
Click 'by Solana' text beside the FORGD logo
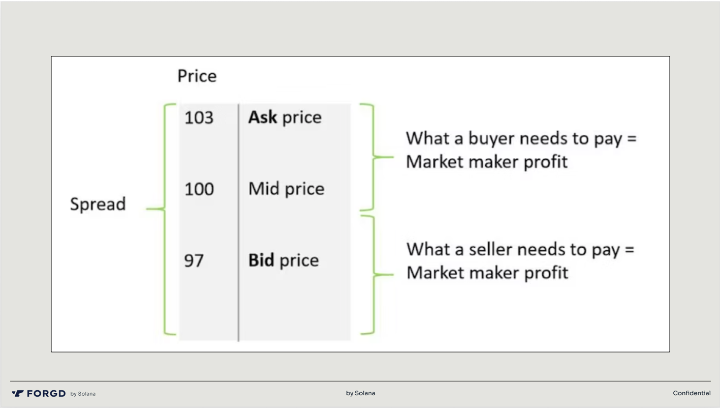coord(83,394)
